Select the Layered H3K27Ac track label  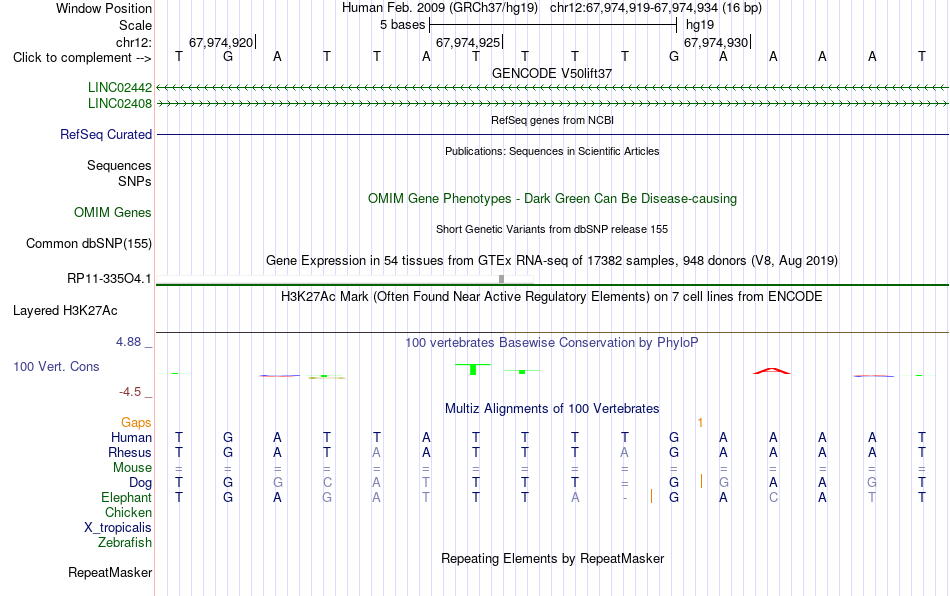[x=65, y=311]
